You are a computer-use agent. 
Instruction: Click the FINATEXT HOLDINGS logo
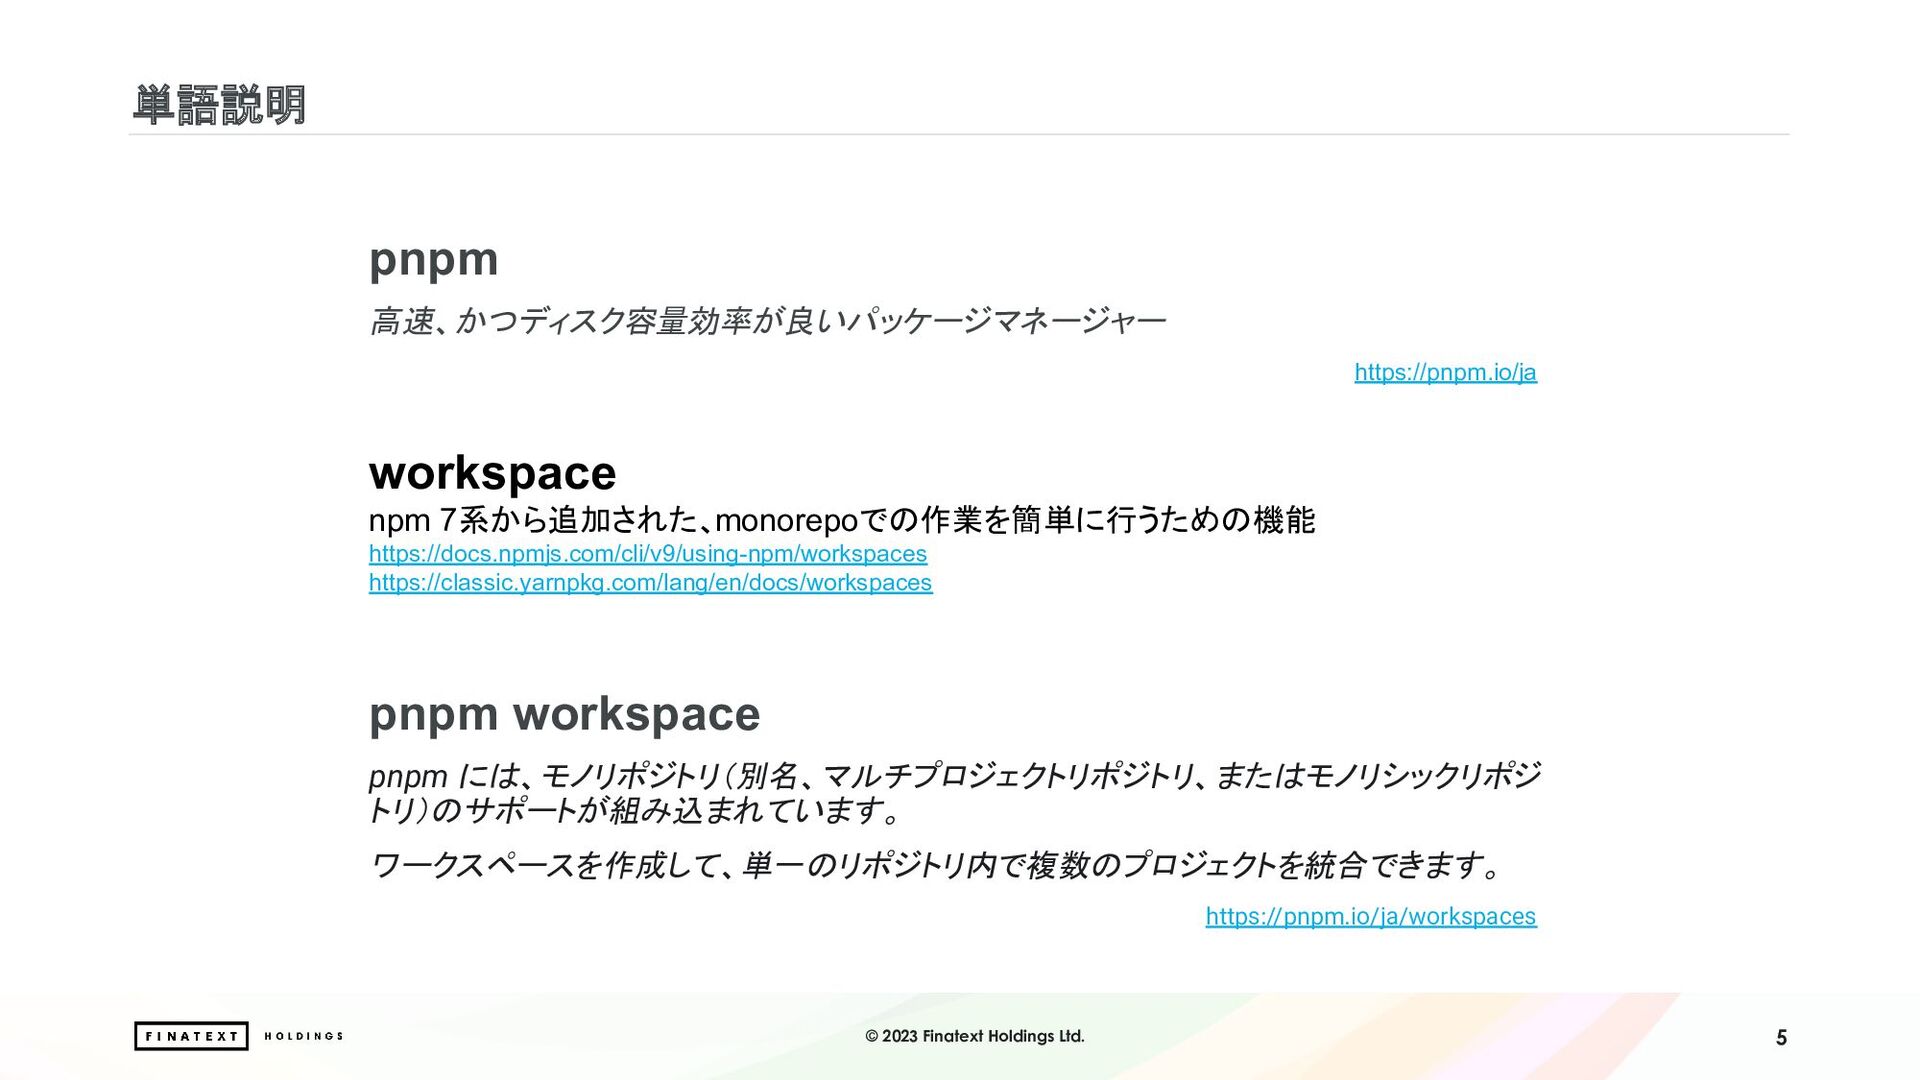(239, 1036)
